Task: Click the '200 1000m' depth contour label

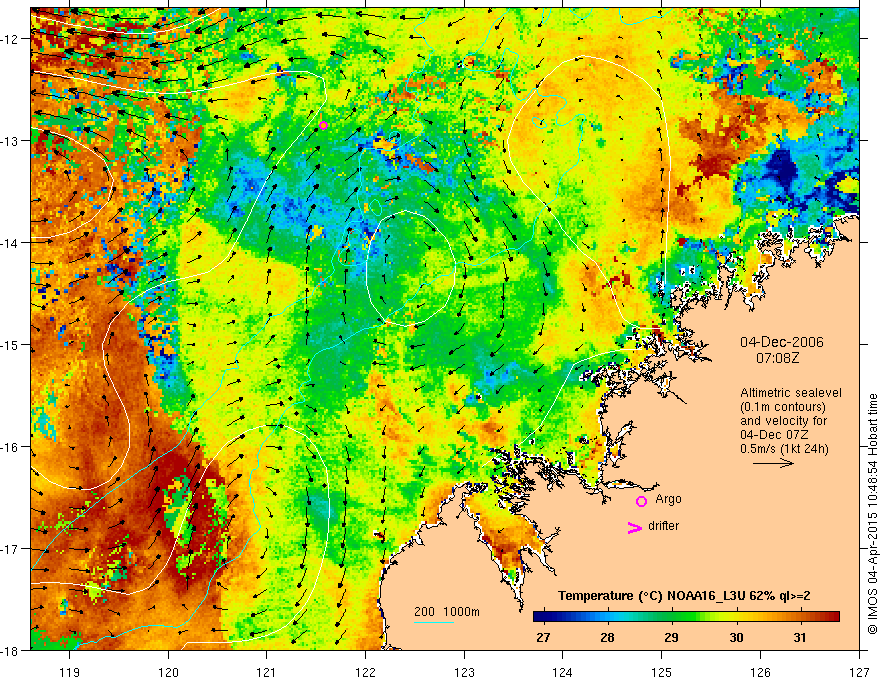Action: (447, 612)
